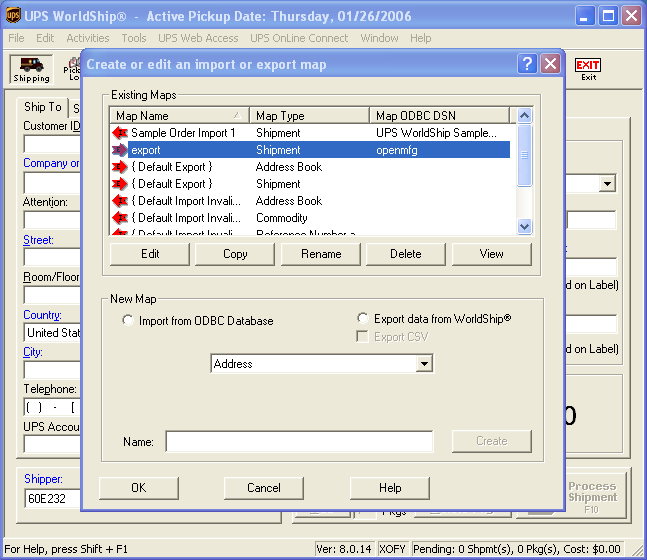Screen dimensions: 647x560
Task: Click the City link label
Action: [x=33, y=352]
